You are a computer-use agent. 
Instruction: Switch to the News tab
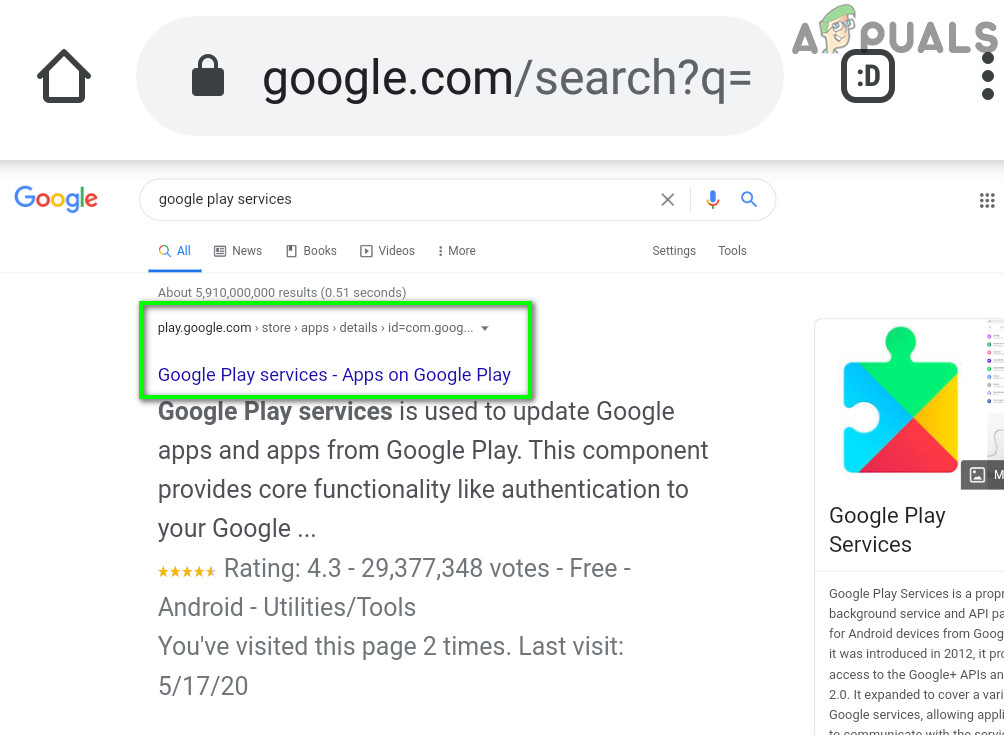coord(238,251)
